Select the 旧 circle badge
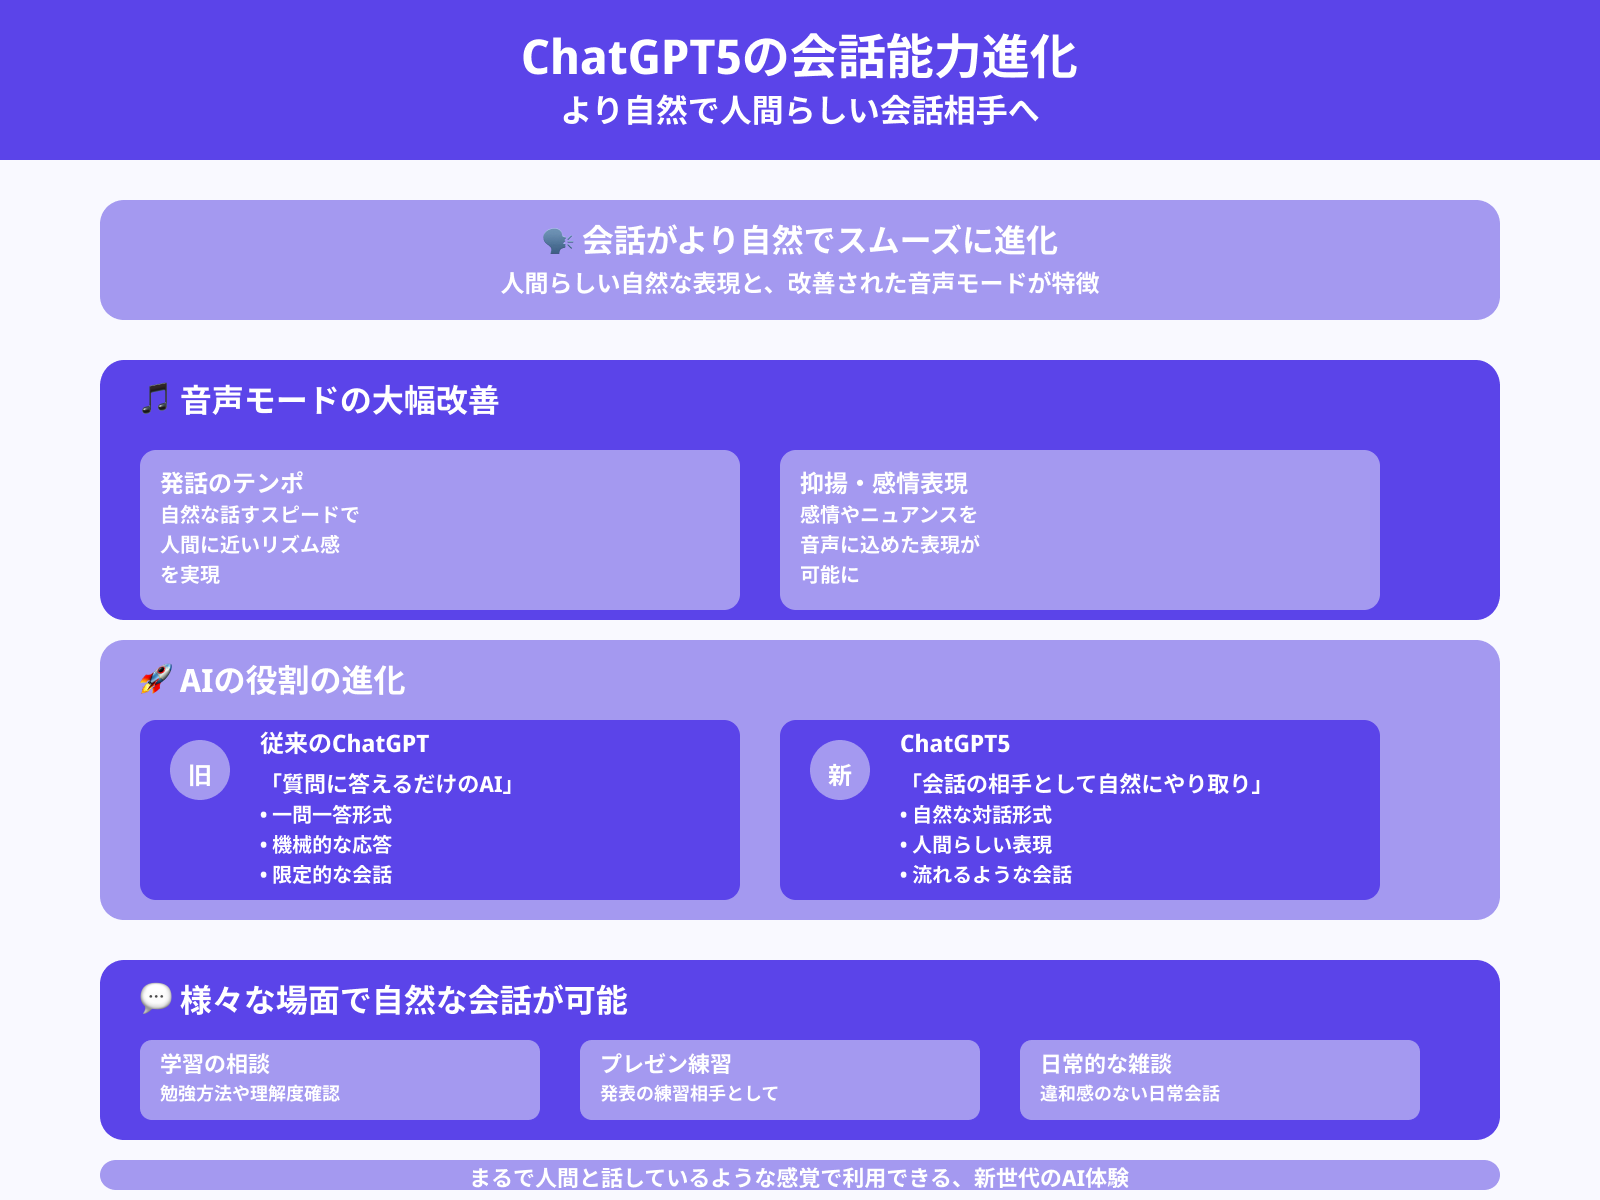 pos(200,775)
